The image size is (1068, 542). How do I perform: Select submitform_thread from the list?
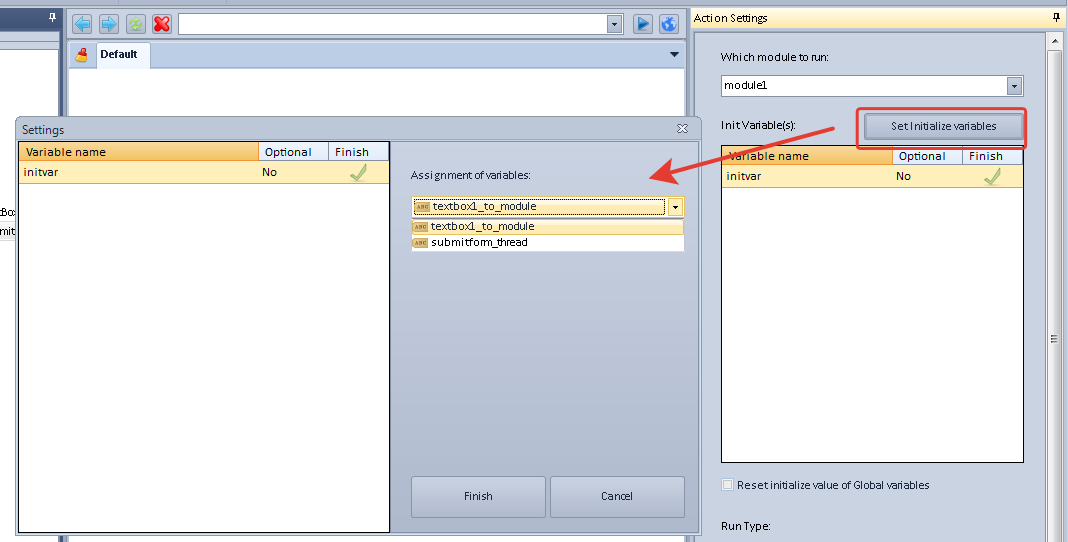479,242
